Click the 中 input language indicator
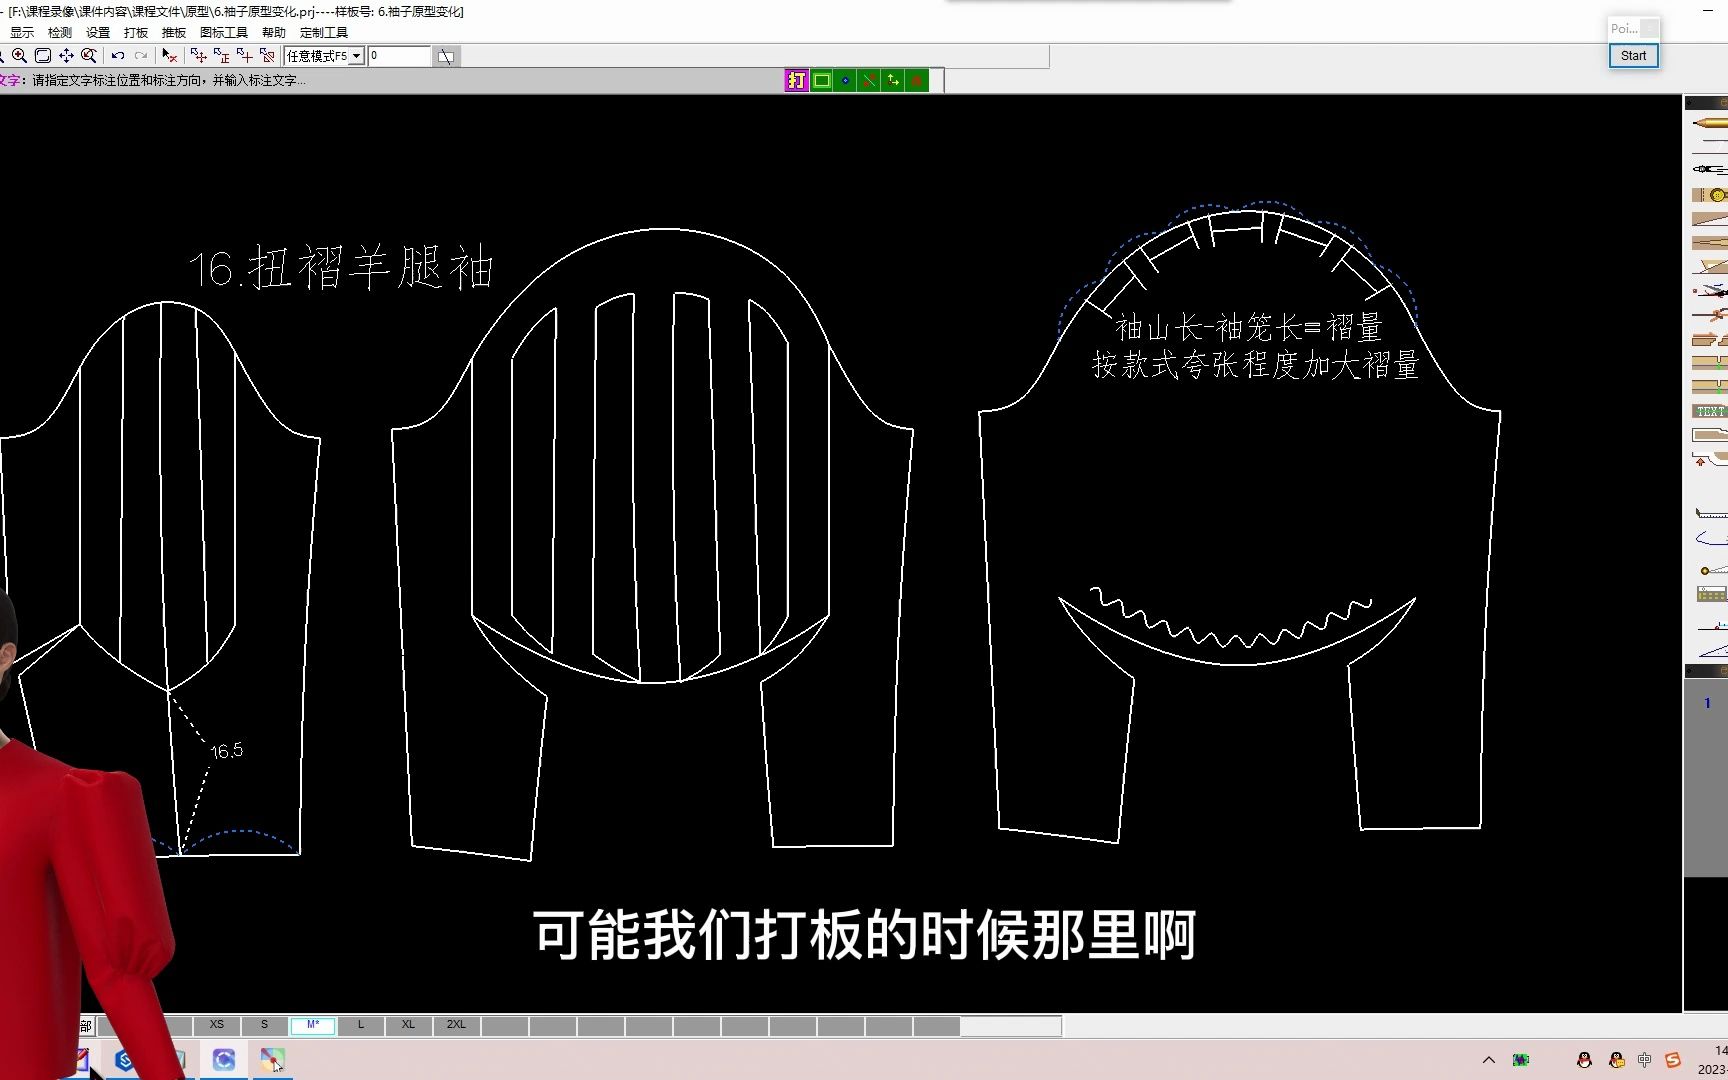 click(x=1645, y=1060)
